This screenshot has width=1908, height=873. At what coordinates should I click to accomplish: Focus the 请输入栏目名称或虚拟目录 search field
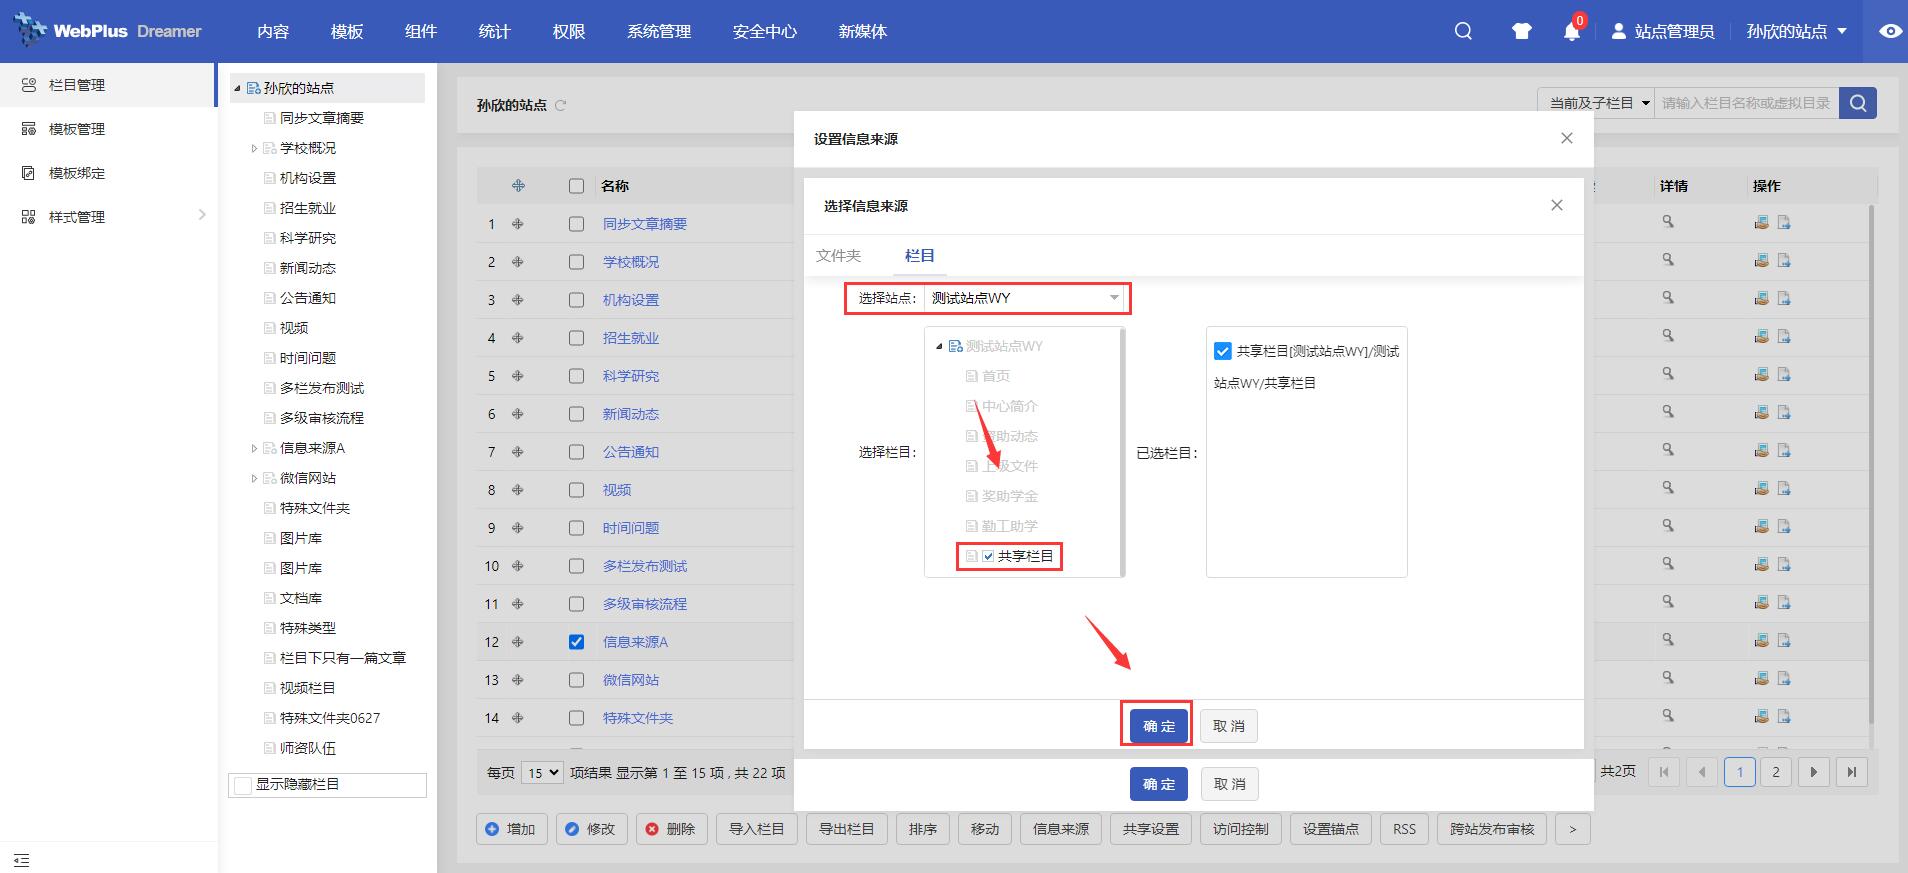[1746, 103]
